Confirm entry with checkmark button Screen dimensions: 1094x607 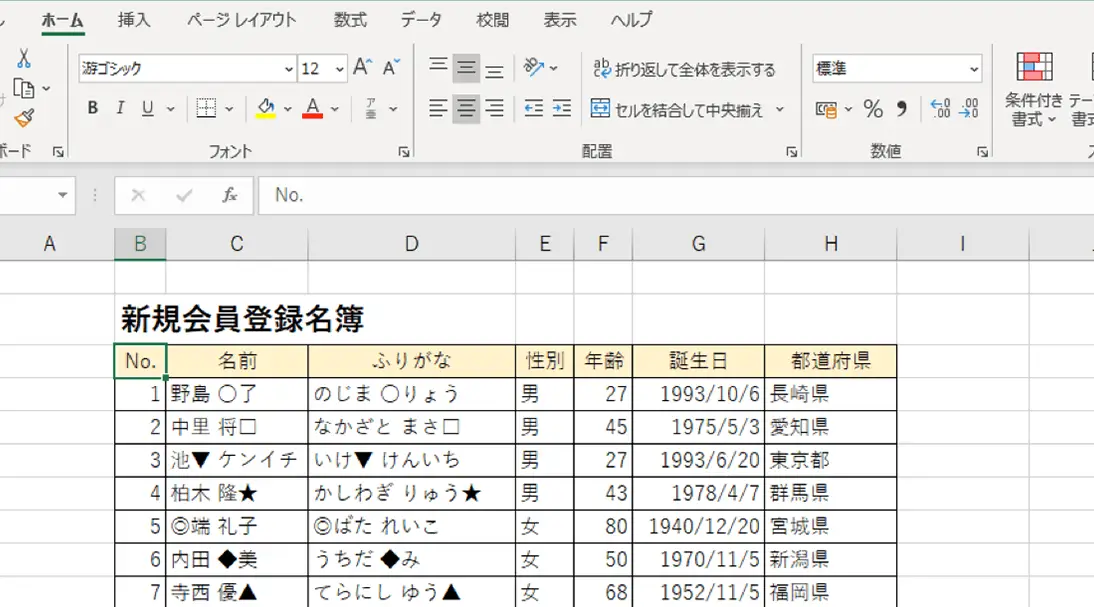tap(184, 195)
